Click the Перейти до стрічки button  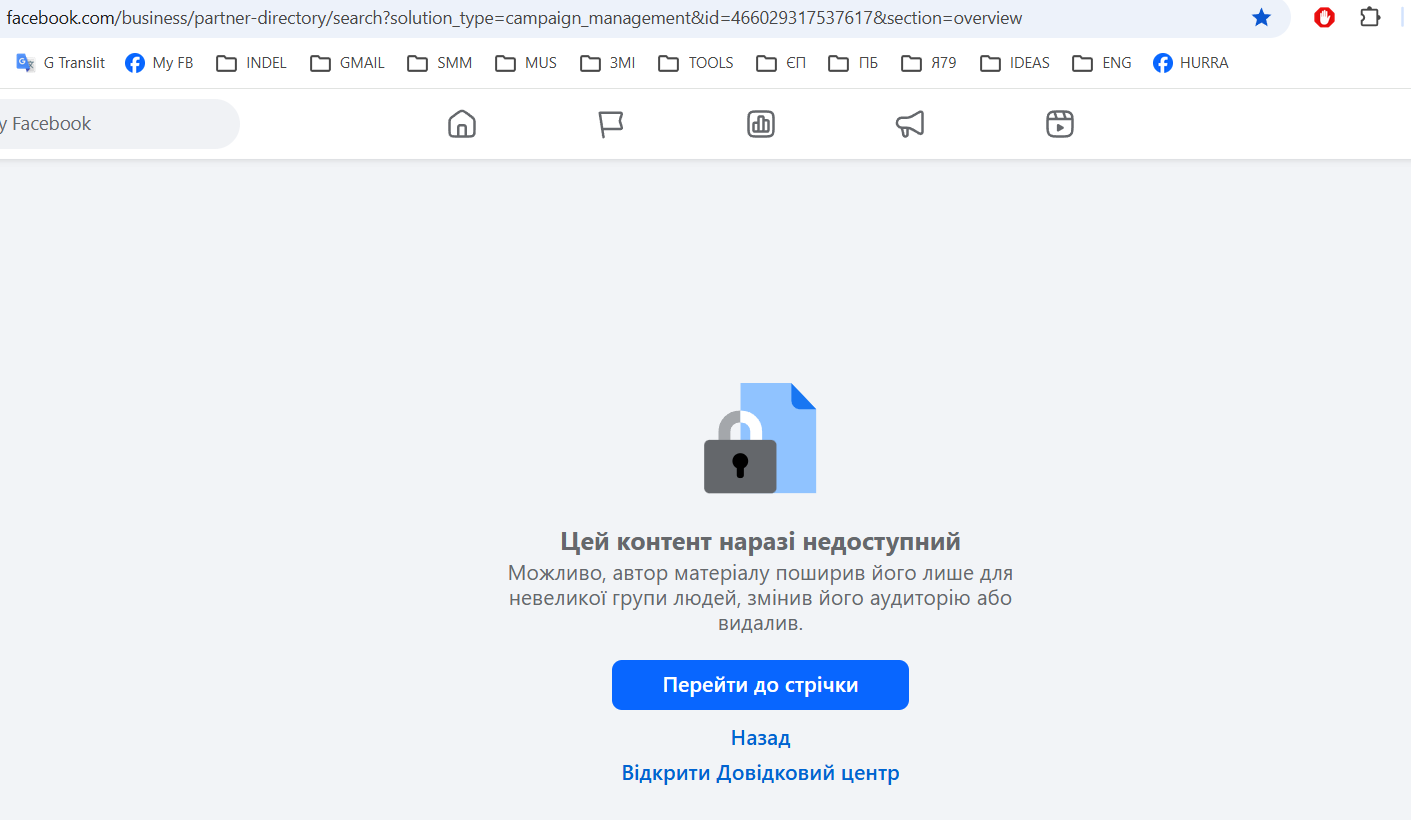tap(760, 685)
